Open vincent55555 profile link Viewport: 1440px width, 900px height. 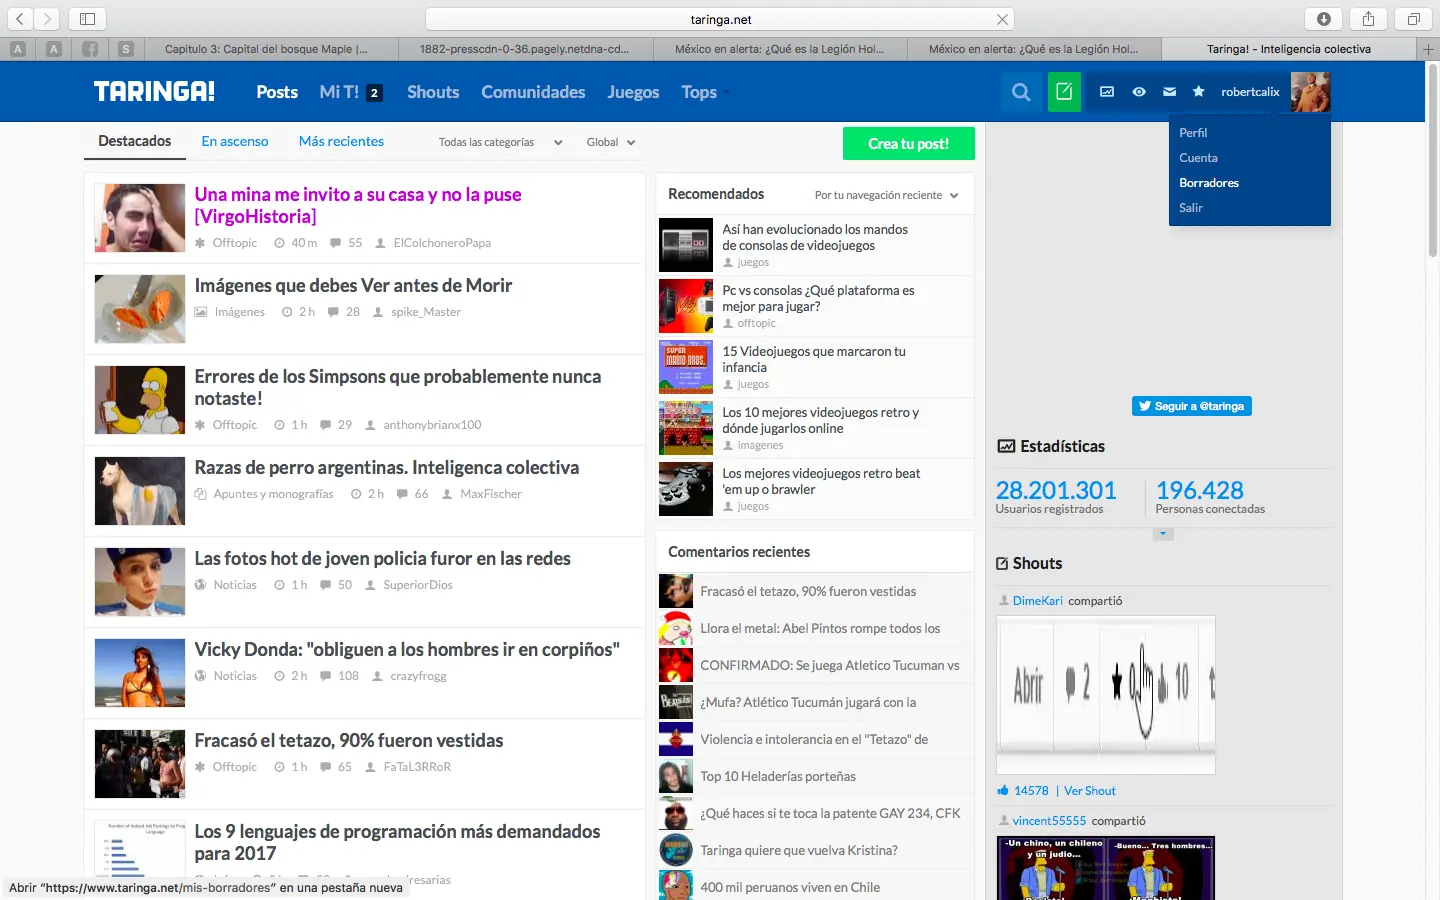point(1049,821)
